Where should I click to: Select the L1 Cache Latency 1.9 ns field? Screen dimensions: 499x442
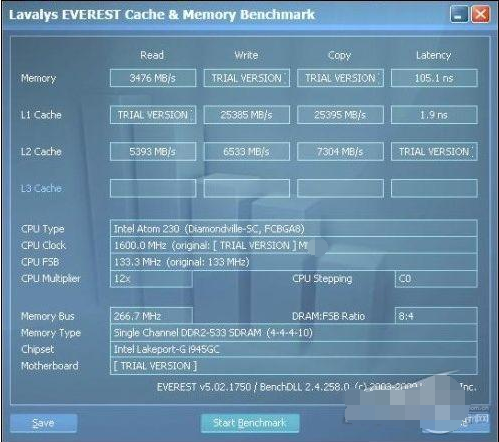tap(434, 115)
